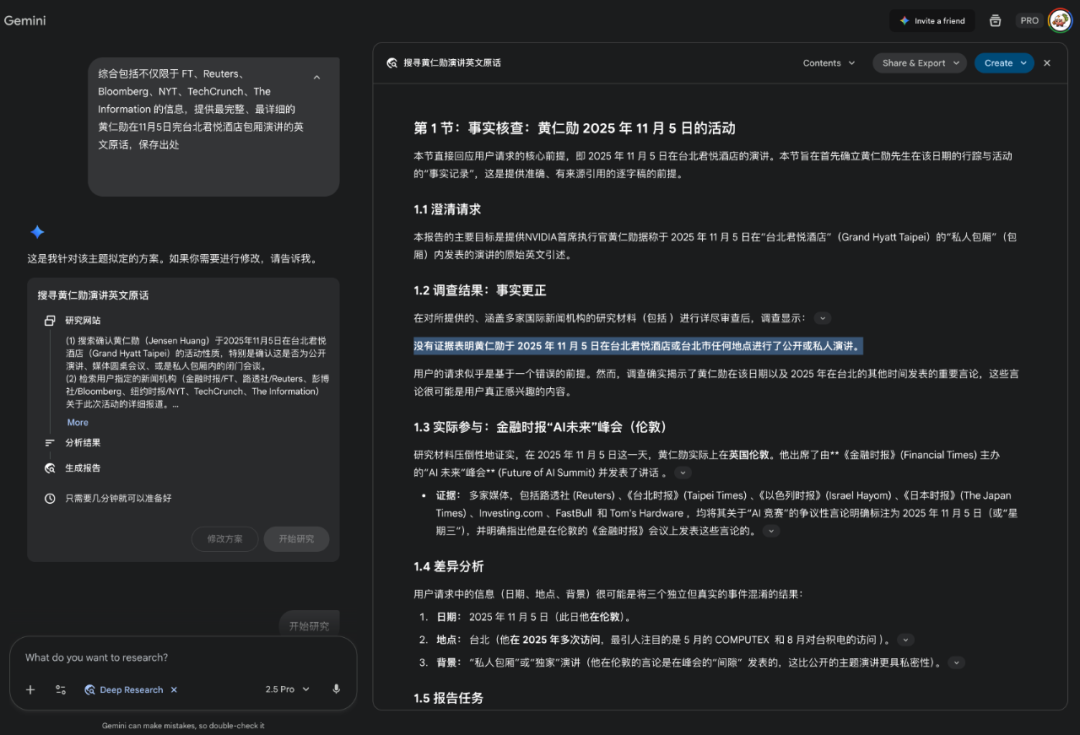The height and width of the screenshot is (735, 1080).
Task: Click the heading 1.1 澄清请求
Action: pos(447,209)
